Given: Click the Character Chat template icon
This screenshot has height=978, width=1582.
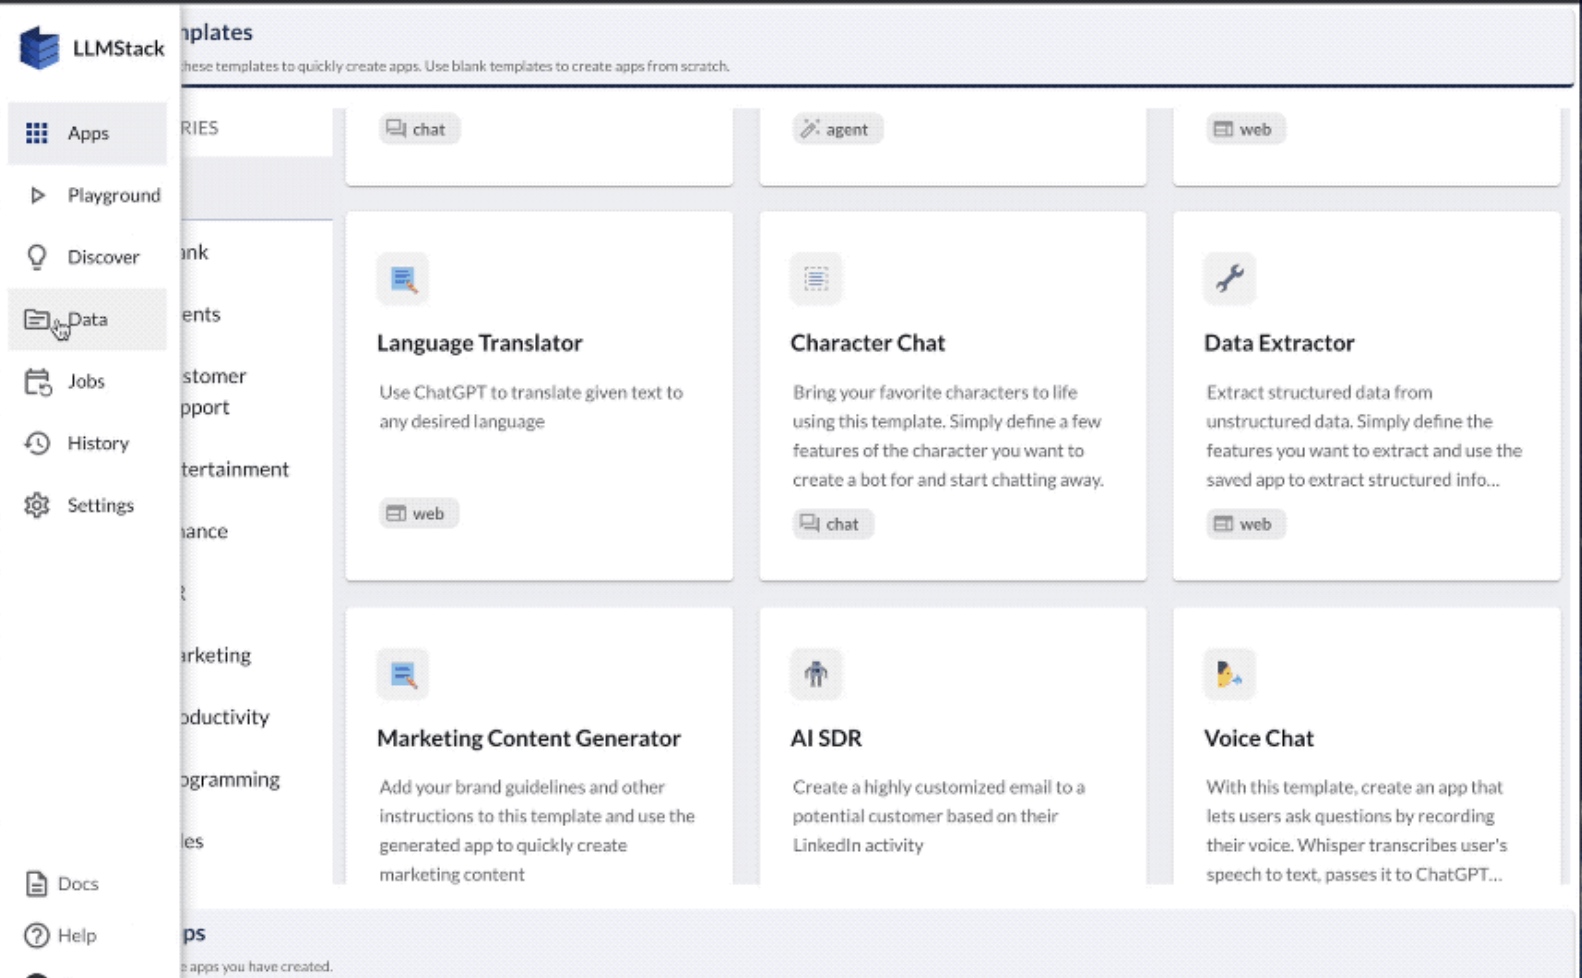Looking at the screenshot, I should 816,279.
